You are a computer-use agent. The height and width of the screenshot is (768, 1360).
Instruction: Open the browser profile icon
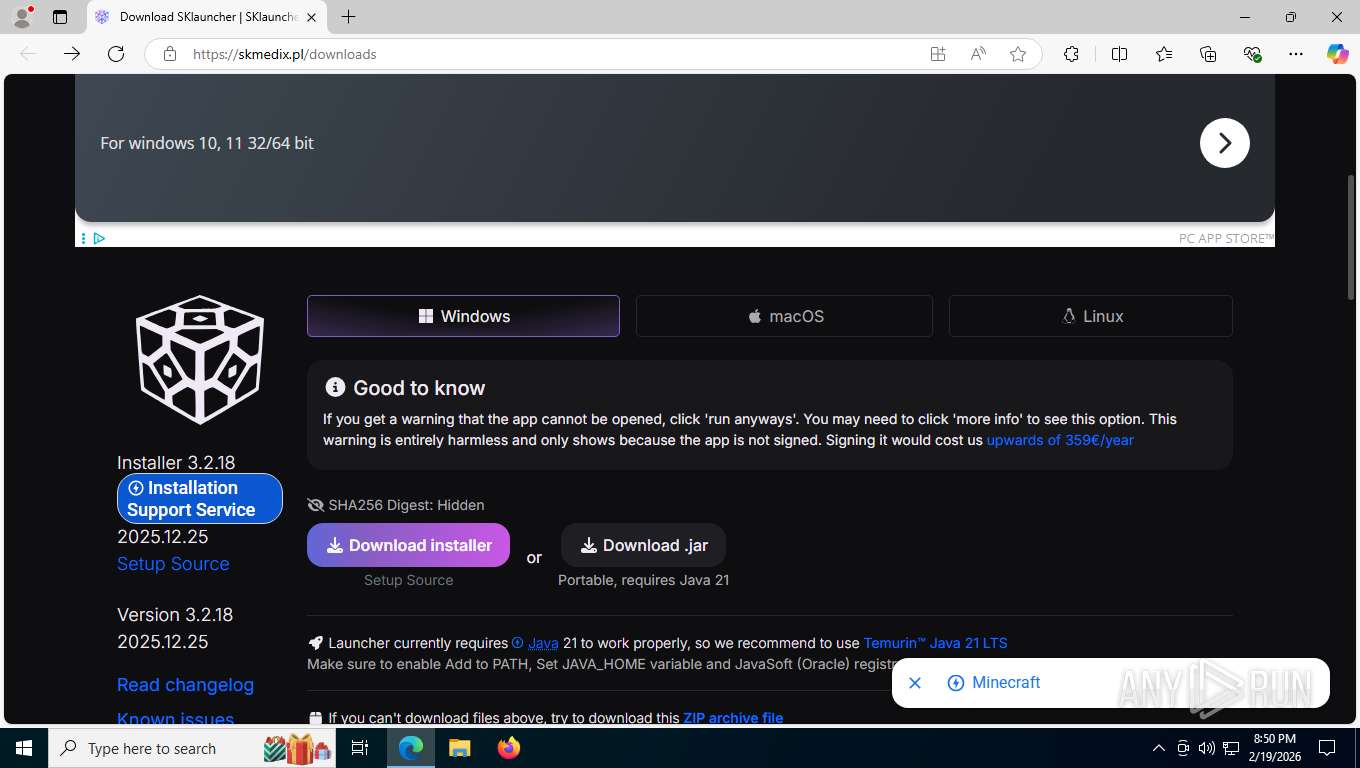coord(21,17)
